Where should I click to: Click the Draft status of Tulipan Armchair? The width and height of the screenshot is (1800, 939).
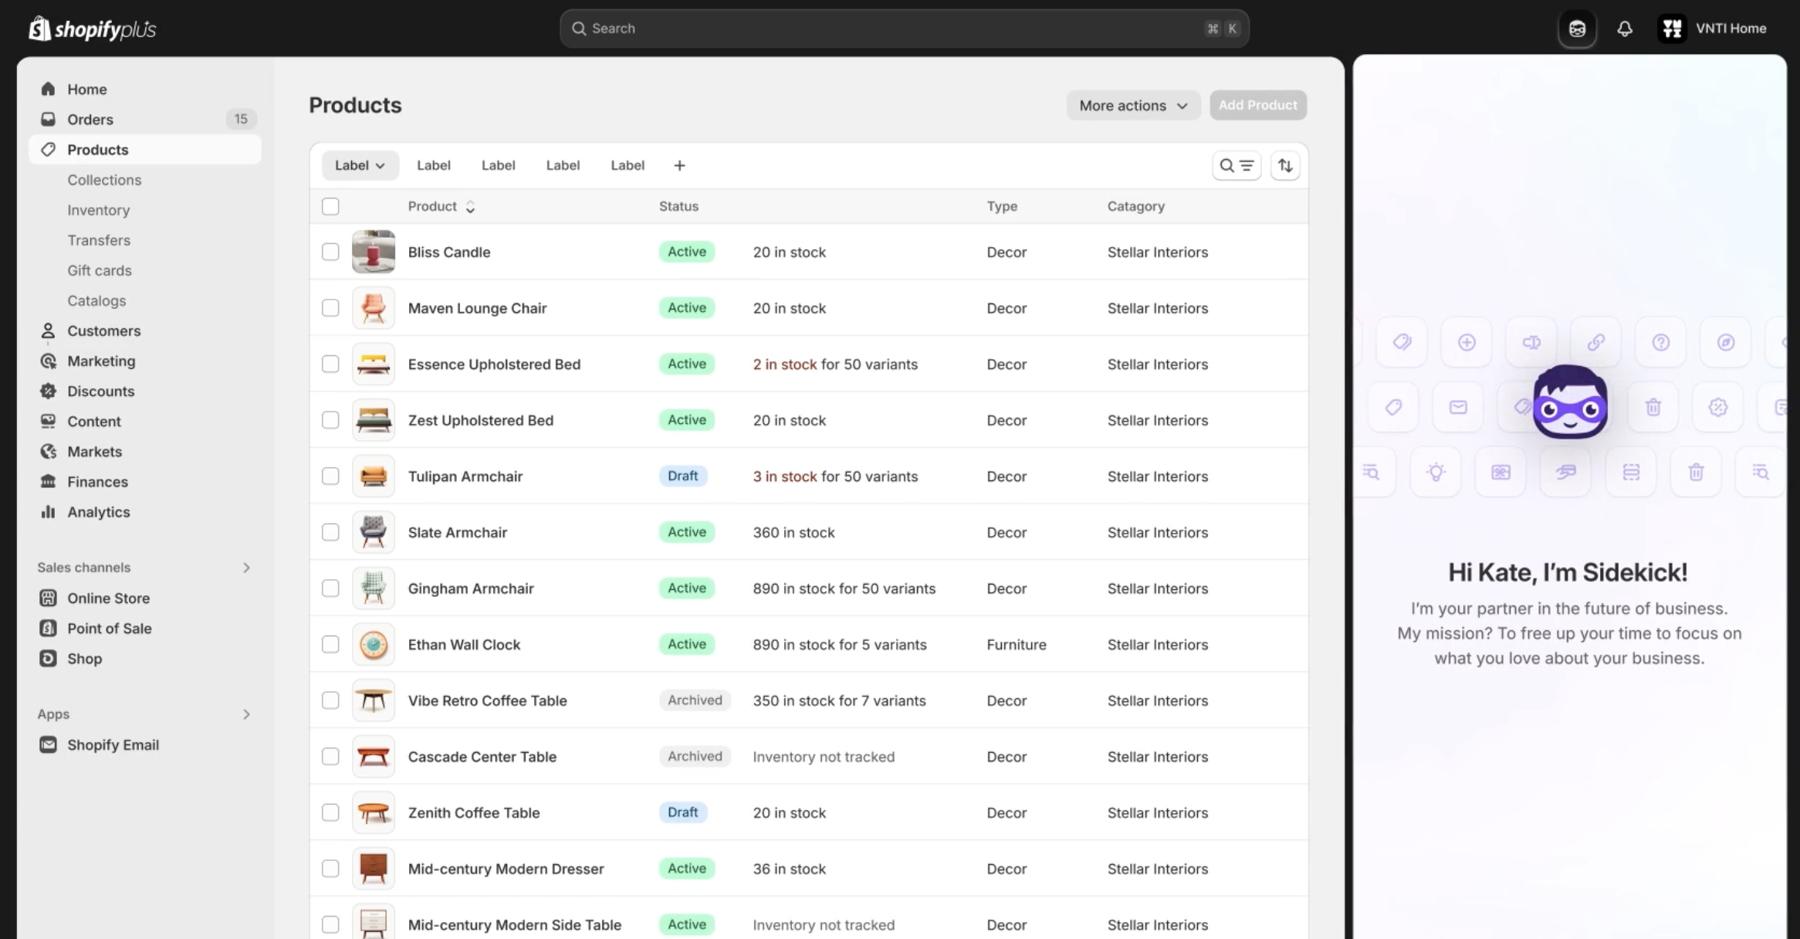[x=683, y=476]
